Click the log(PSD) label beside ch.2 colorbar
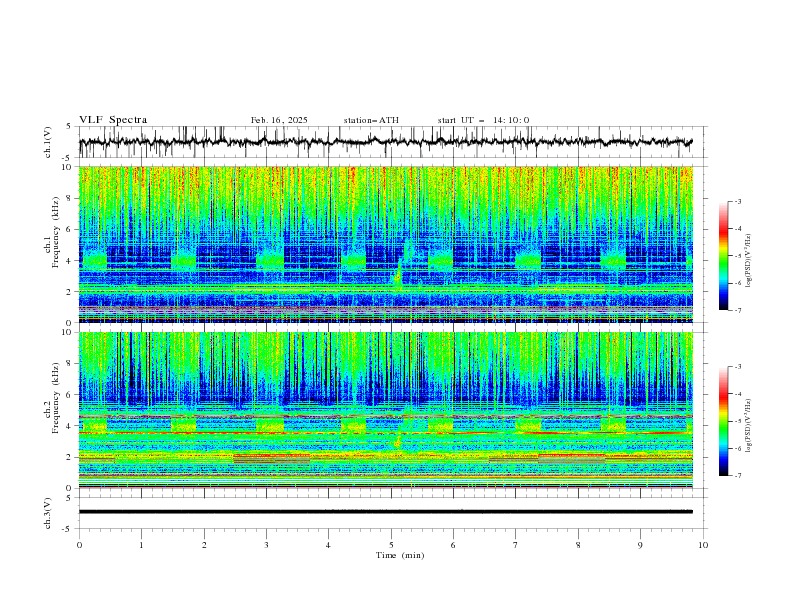The image size is (792, 612). pos(749,426)
